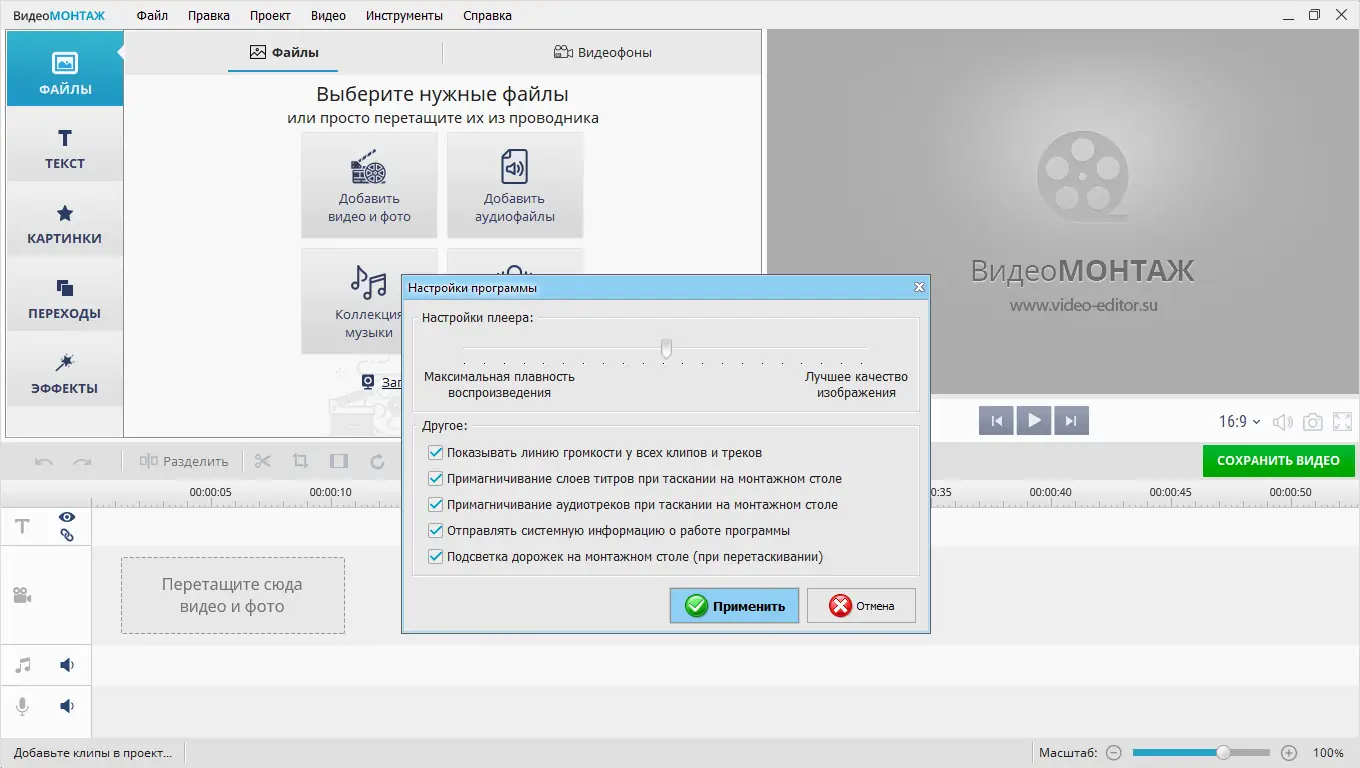Open the Инструменты menu
The image size is (1360, 768).
[x=404, y=15]
